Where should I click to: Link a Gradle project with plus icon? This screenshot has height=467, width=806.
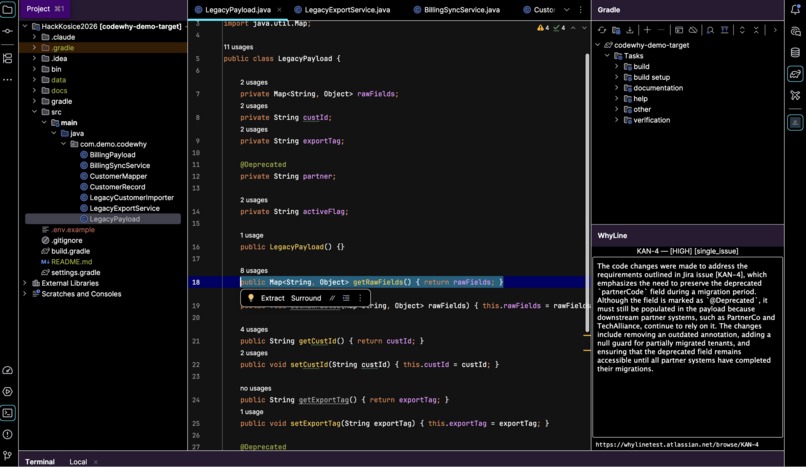click(647, 30)
